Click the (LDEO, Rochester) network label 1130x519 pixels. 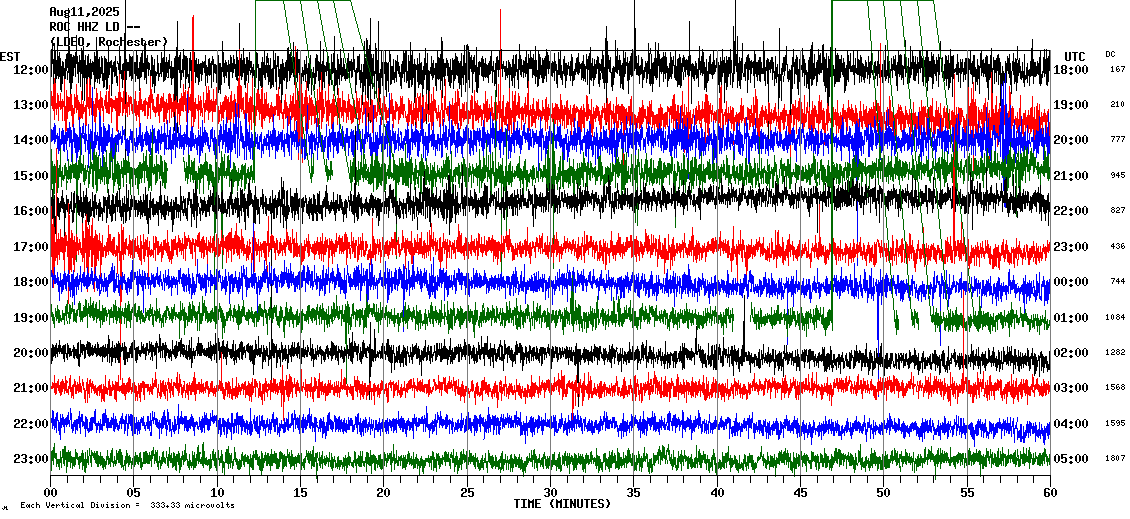click(x=108, y=42)
